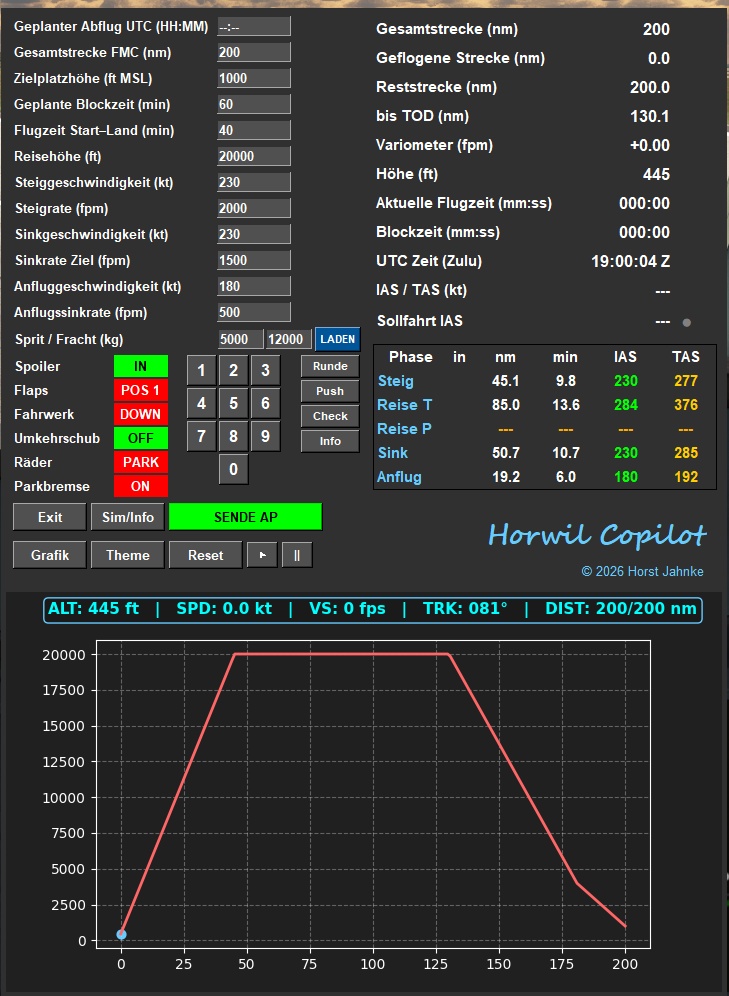Click the Zielplatzhöhe input field

(x=253, y=78)
